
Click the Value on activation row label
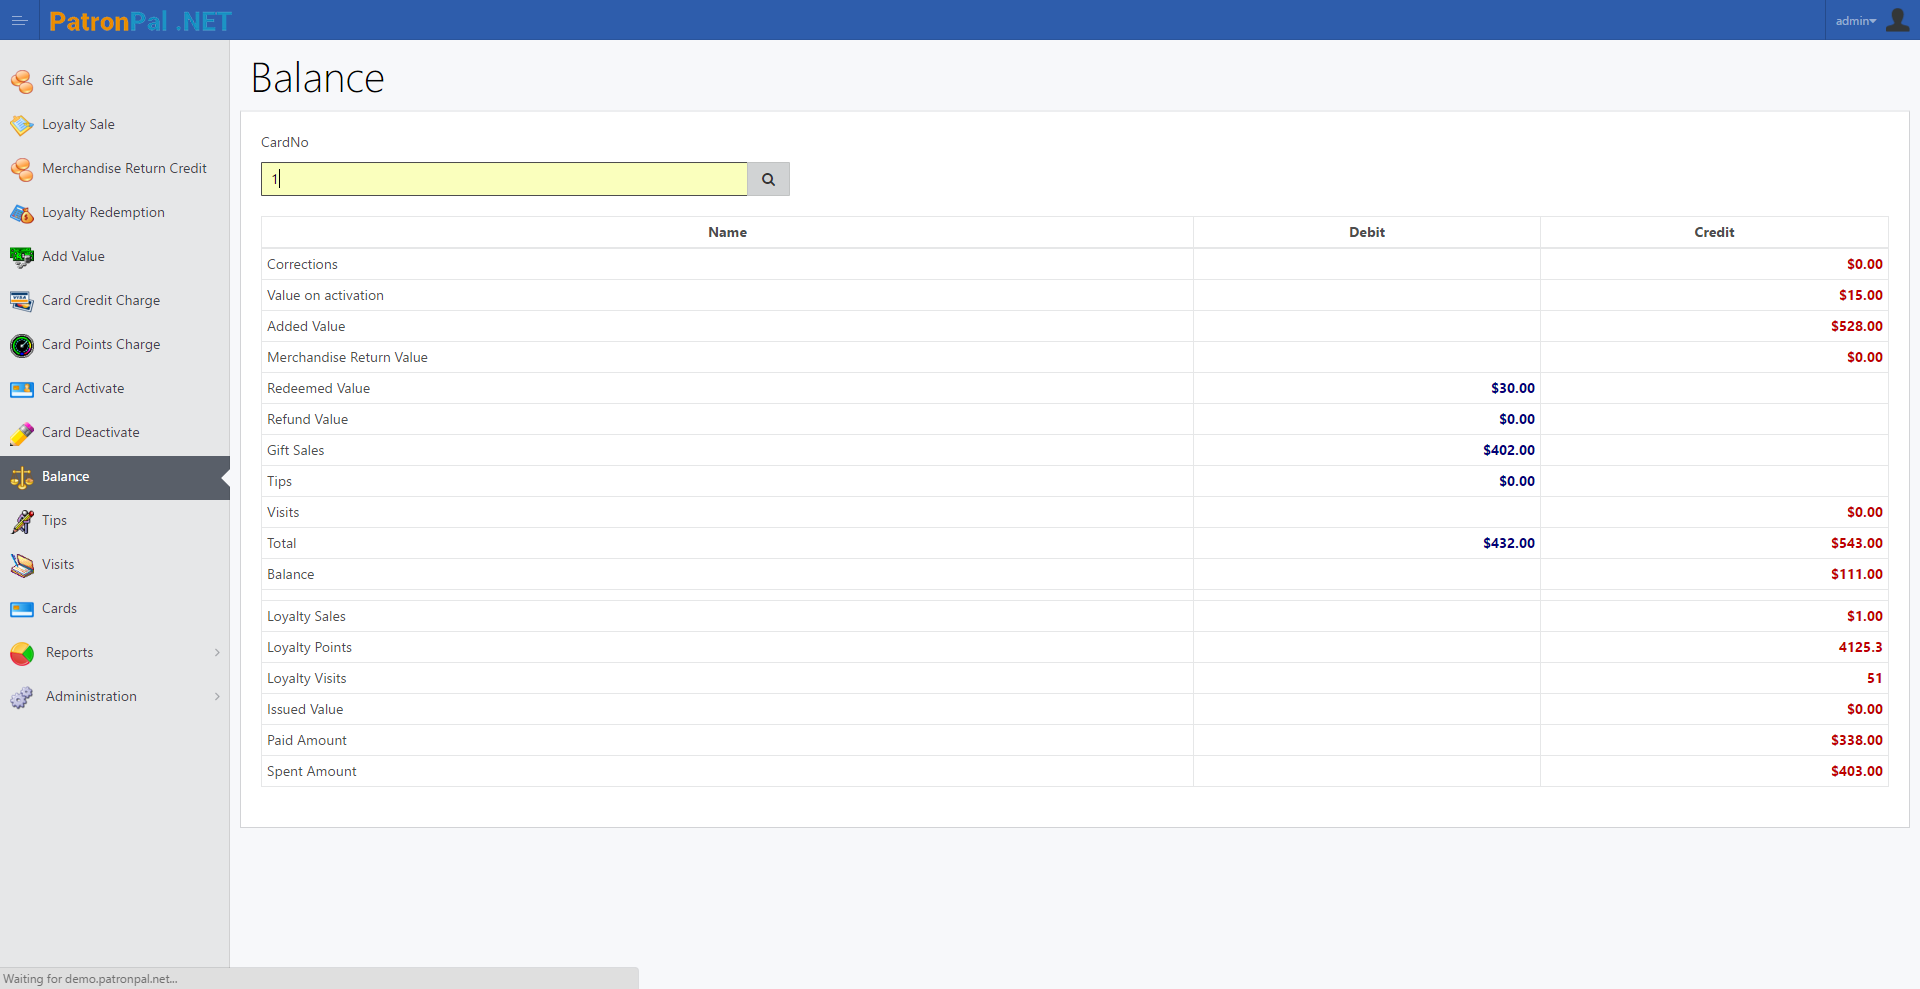tap(325, 295)
